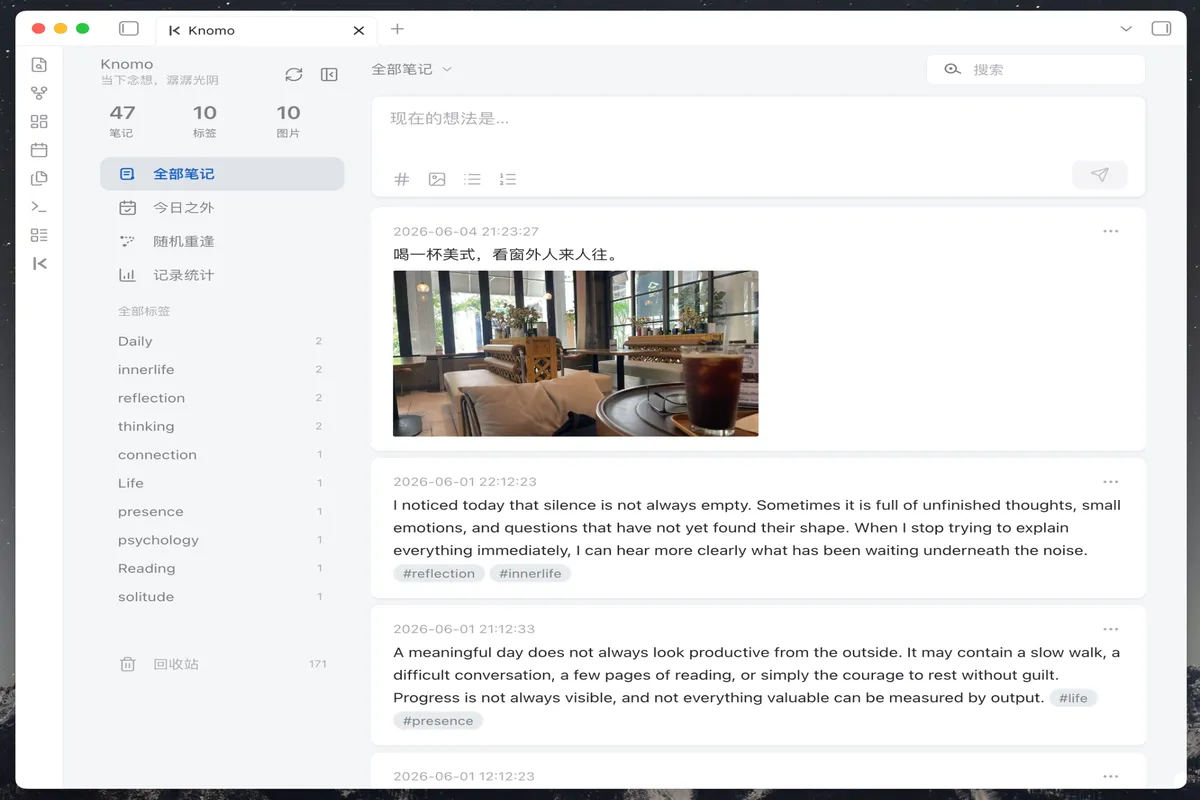
Task: Send the note with paper plane button
Action: pyautogui.click(x=1100, y=175)
